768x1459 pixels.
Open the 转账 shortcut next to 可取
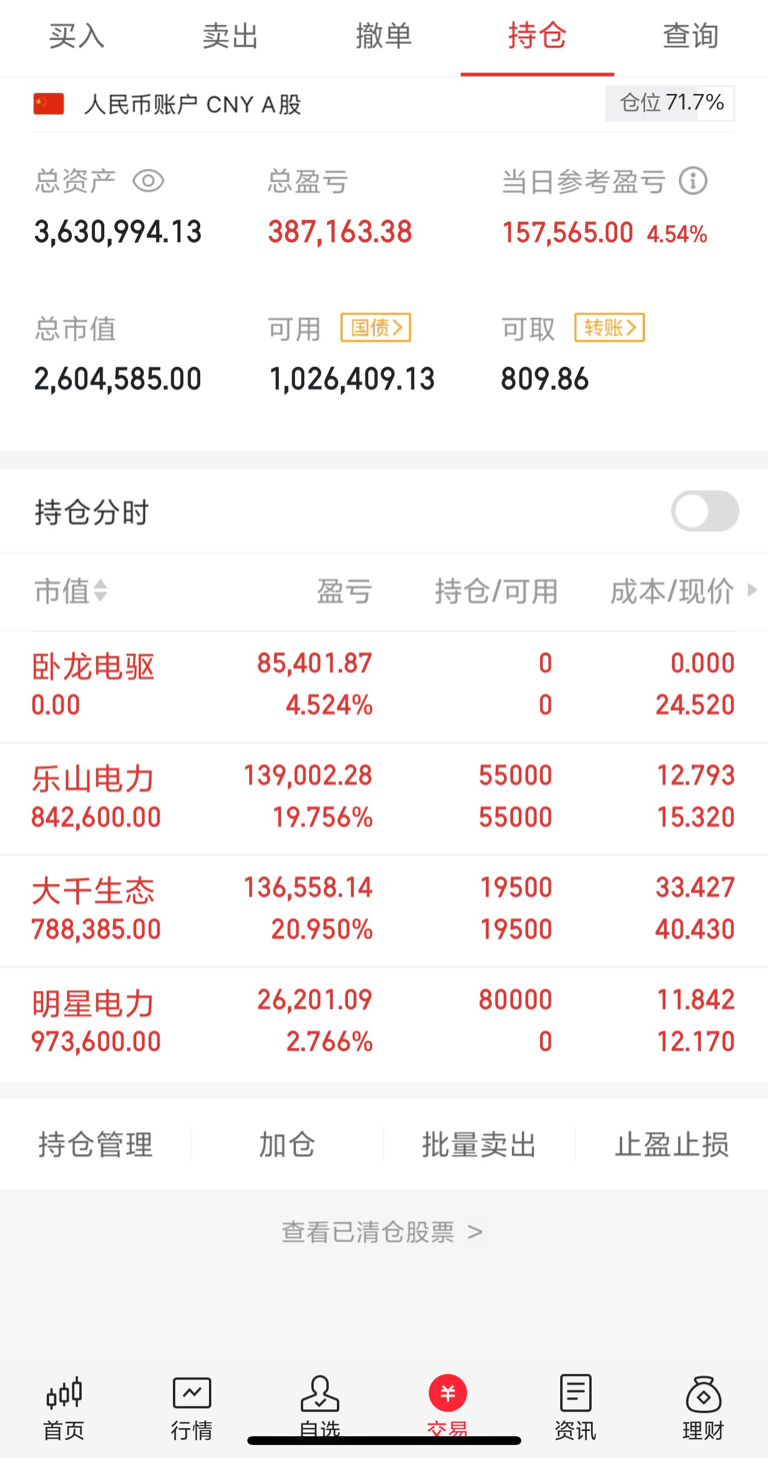(x=609, y=327)
